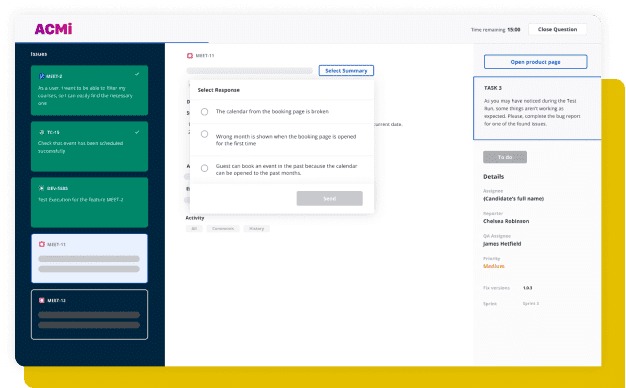
Task: Click the MEET-11 bug icon in sidebar
Action: (42, 244)
